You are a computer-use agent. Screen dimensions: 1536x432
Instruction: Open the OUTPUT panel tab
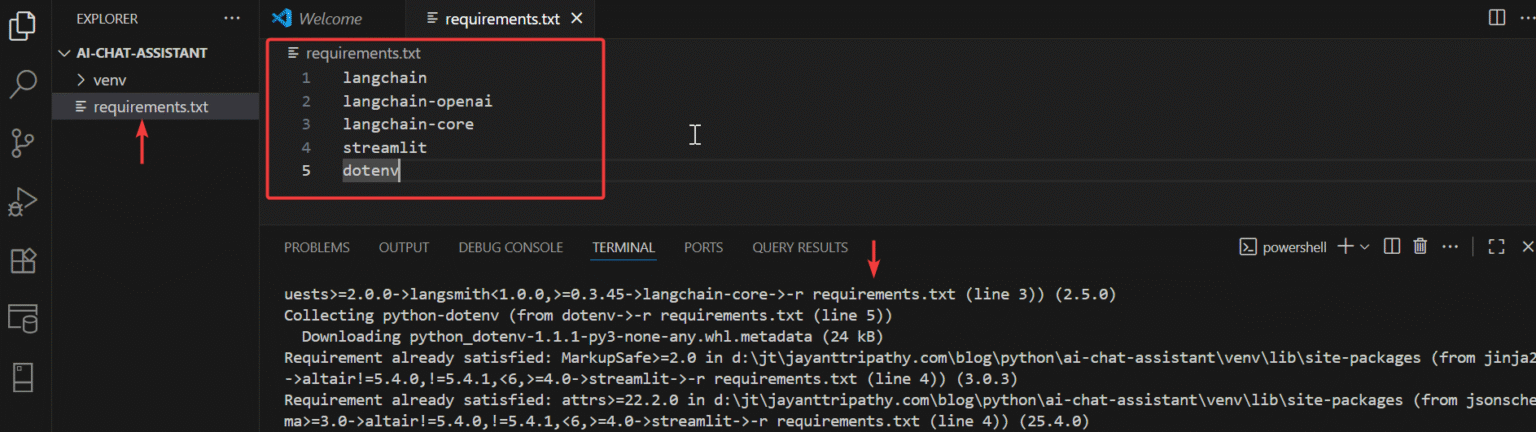tap(404, 247)
